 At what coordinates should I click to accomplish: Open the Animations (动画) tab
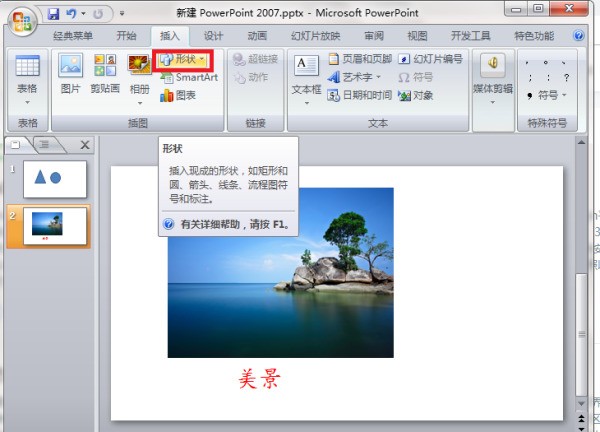point(257,36)
